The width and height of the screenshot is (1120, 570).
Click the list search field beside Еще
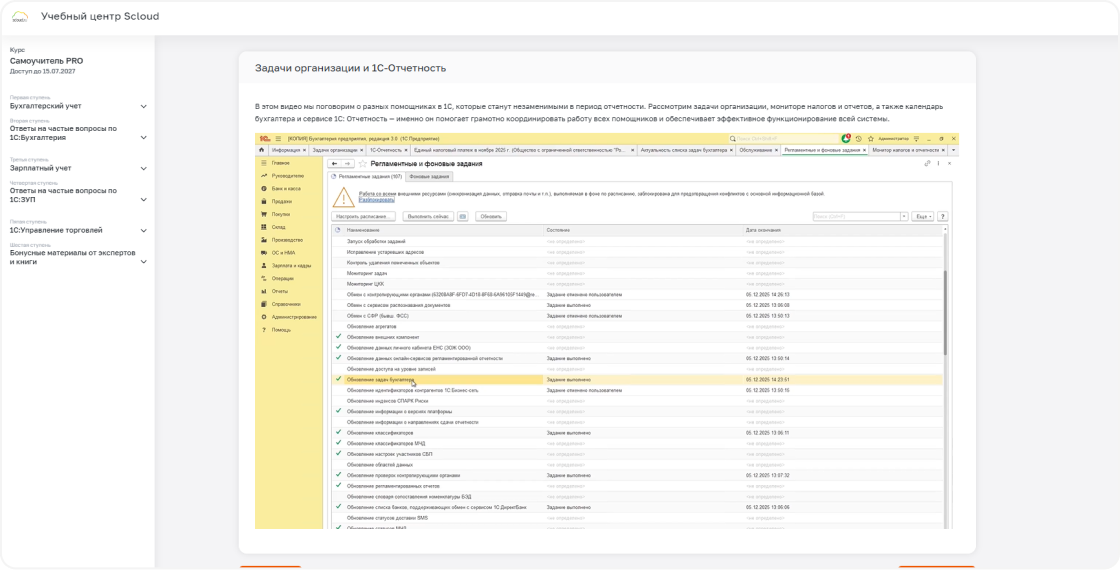(856, 216)
